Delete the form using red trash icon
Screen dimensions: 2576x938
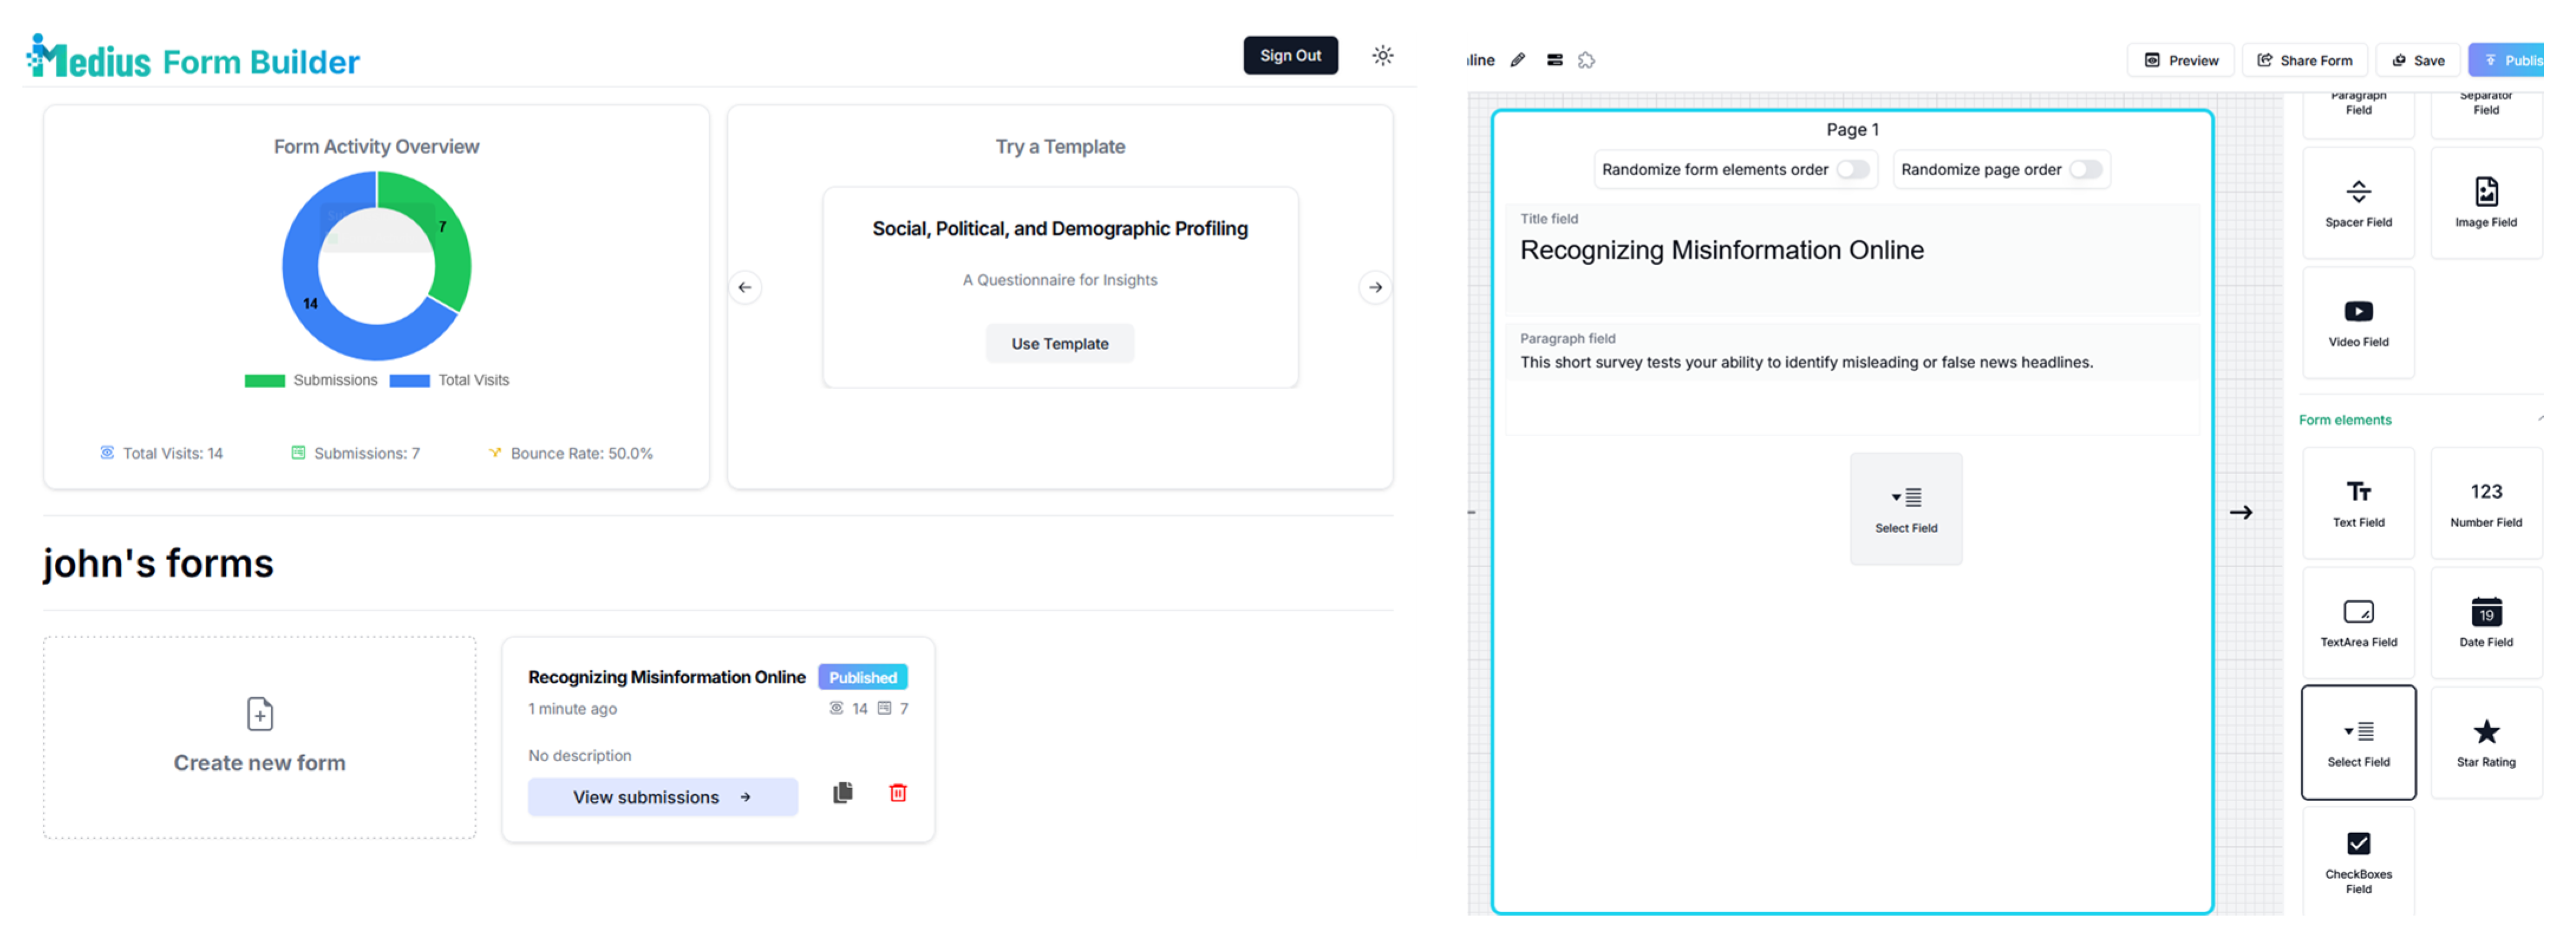pyautogui.click(x=897, y=793)
